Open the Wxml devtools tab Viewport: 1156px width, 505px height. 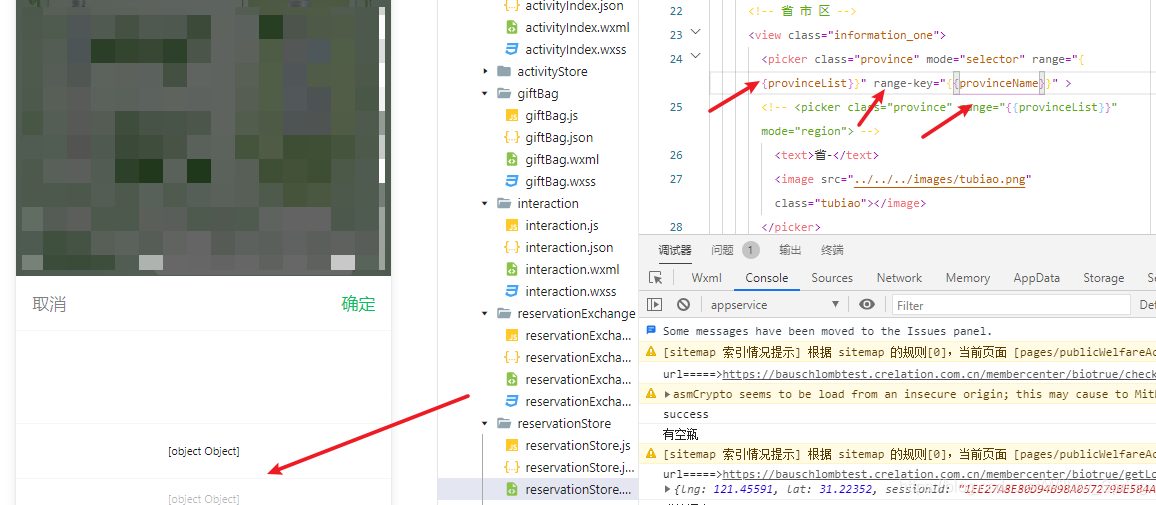(706, 278)
